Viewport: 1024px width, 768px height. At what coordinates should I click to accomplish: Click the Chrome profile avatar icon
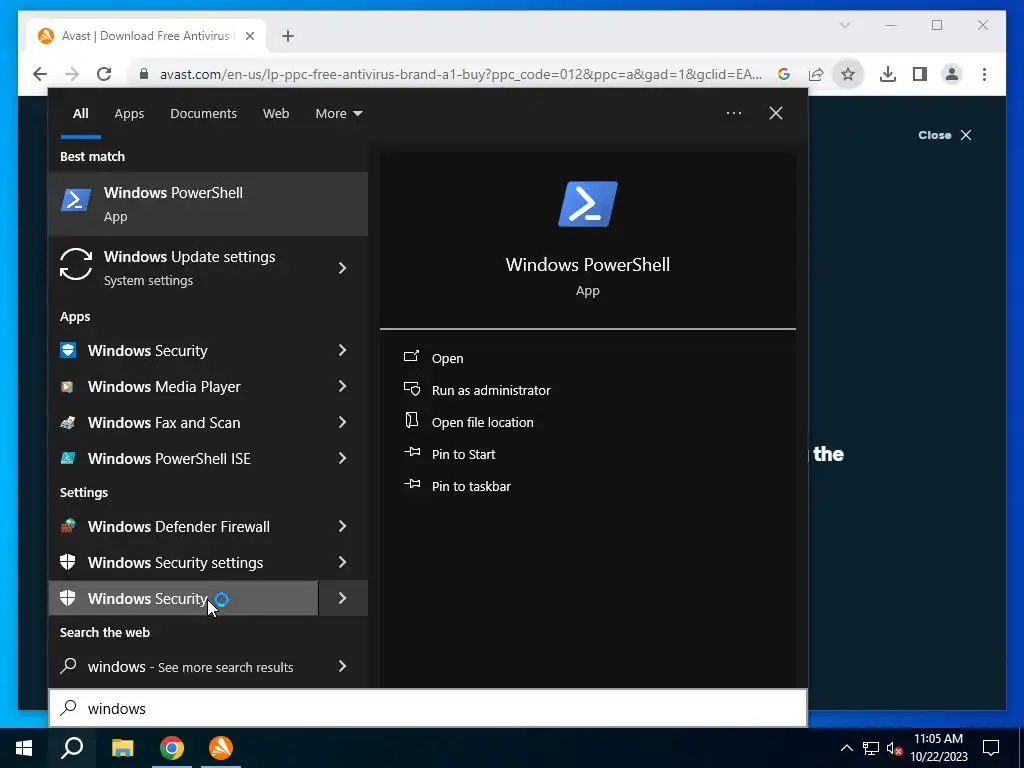952,74
